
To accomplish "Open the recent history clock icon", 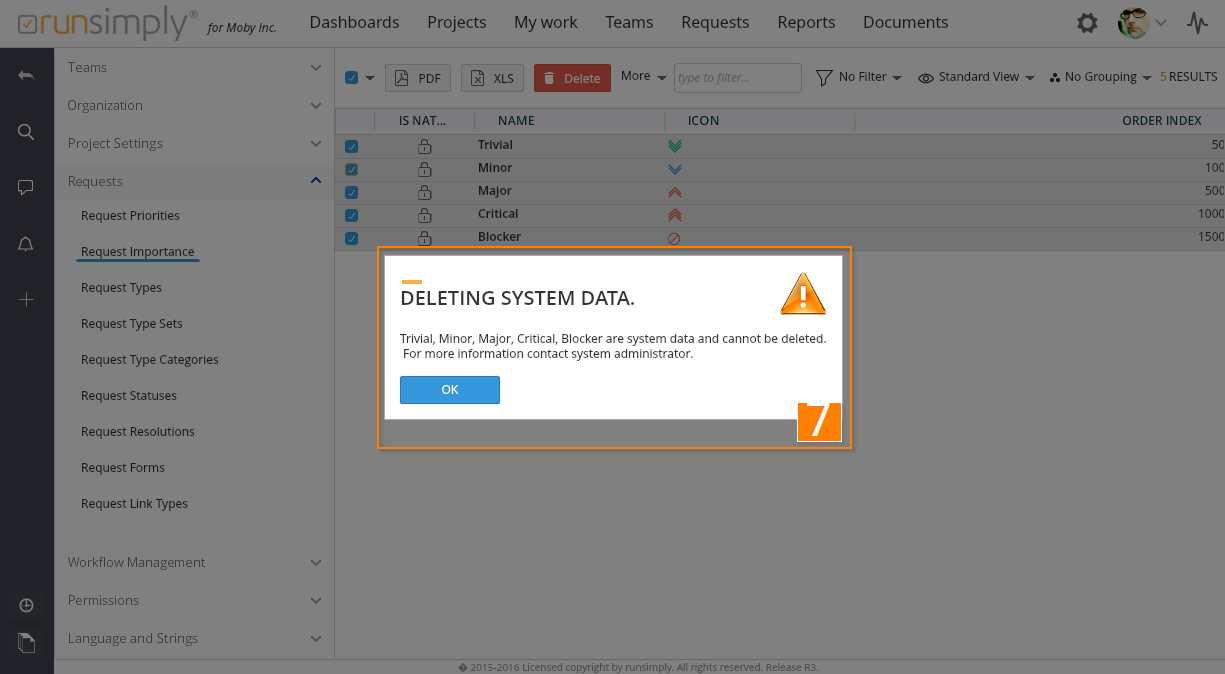I will pyautogui.click(x=26, y=605).
